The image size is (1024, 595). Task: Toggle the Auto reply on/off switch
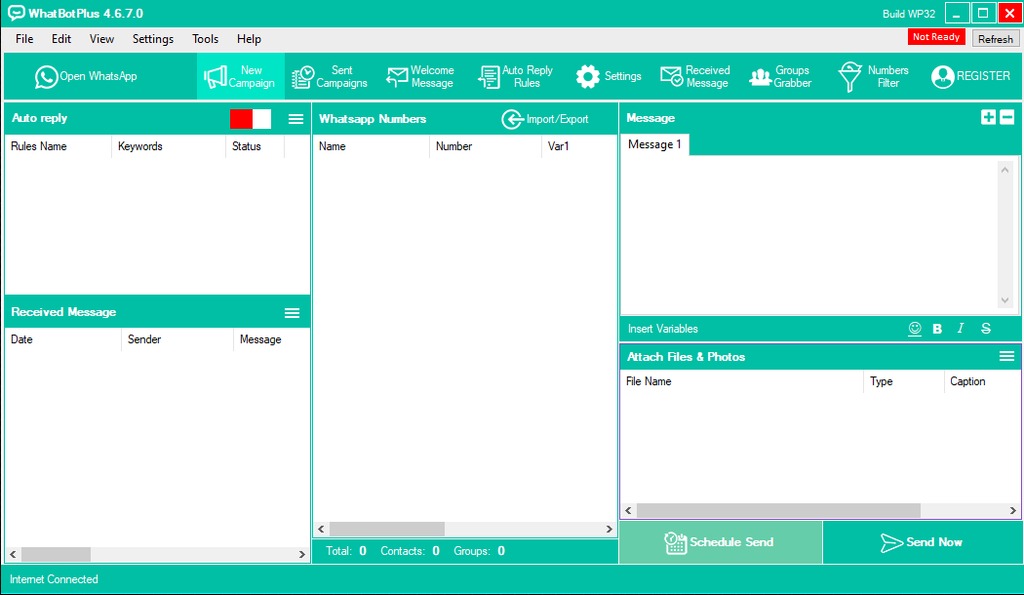(x=250, y=119)
